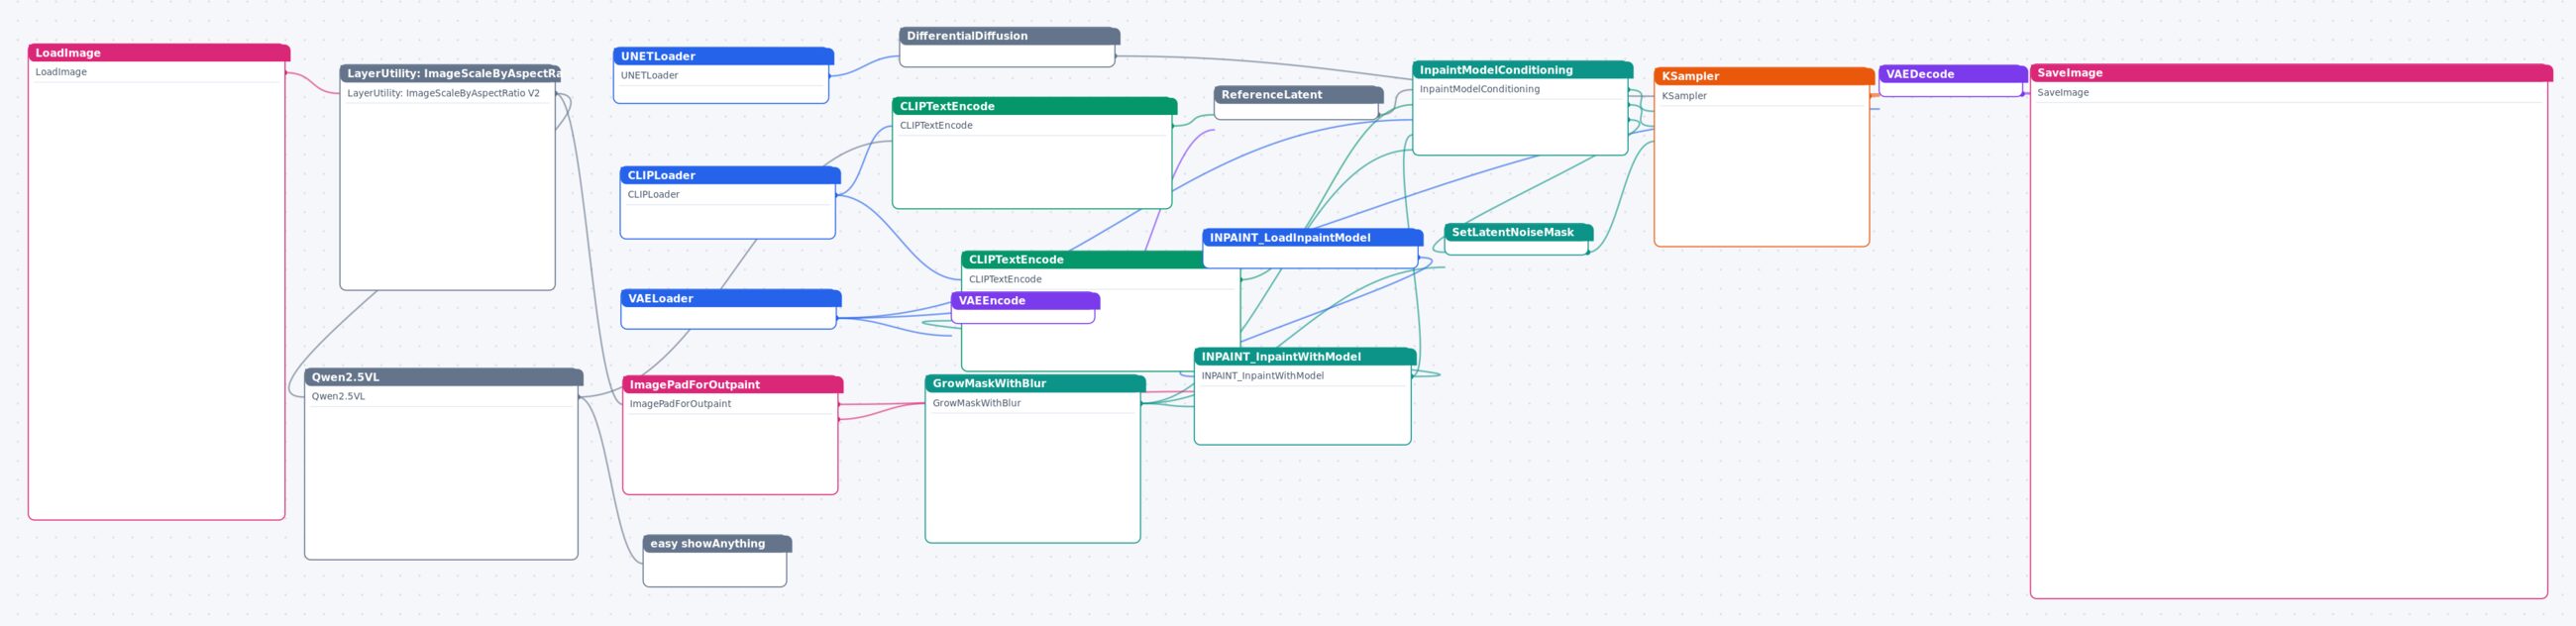Click the "CLIPLoader" subtitle inside the node
This screenshot has height=626, width=2576.
point(653,194)
